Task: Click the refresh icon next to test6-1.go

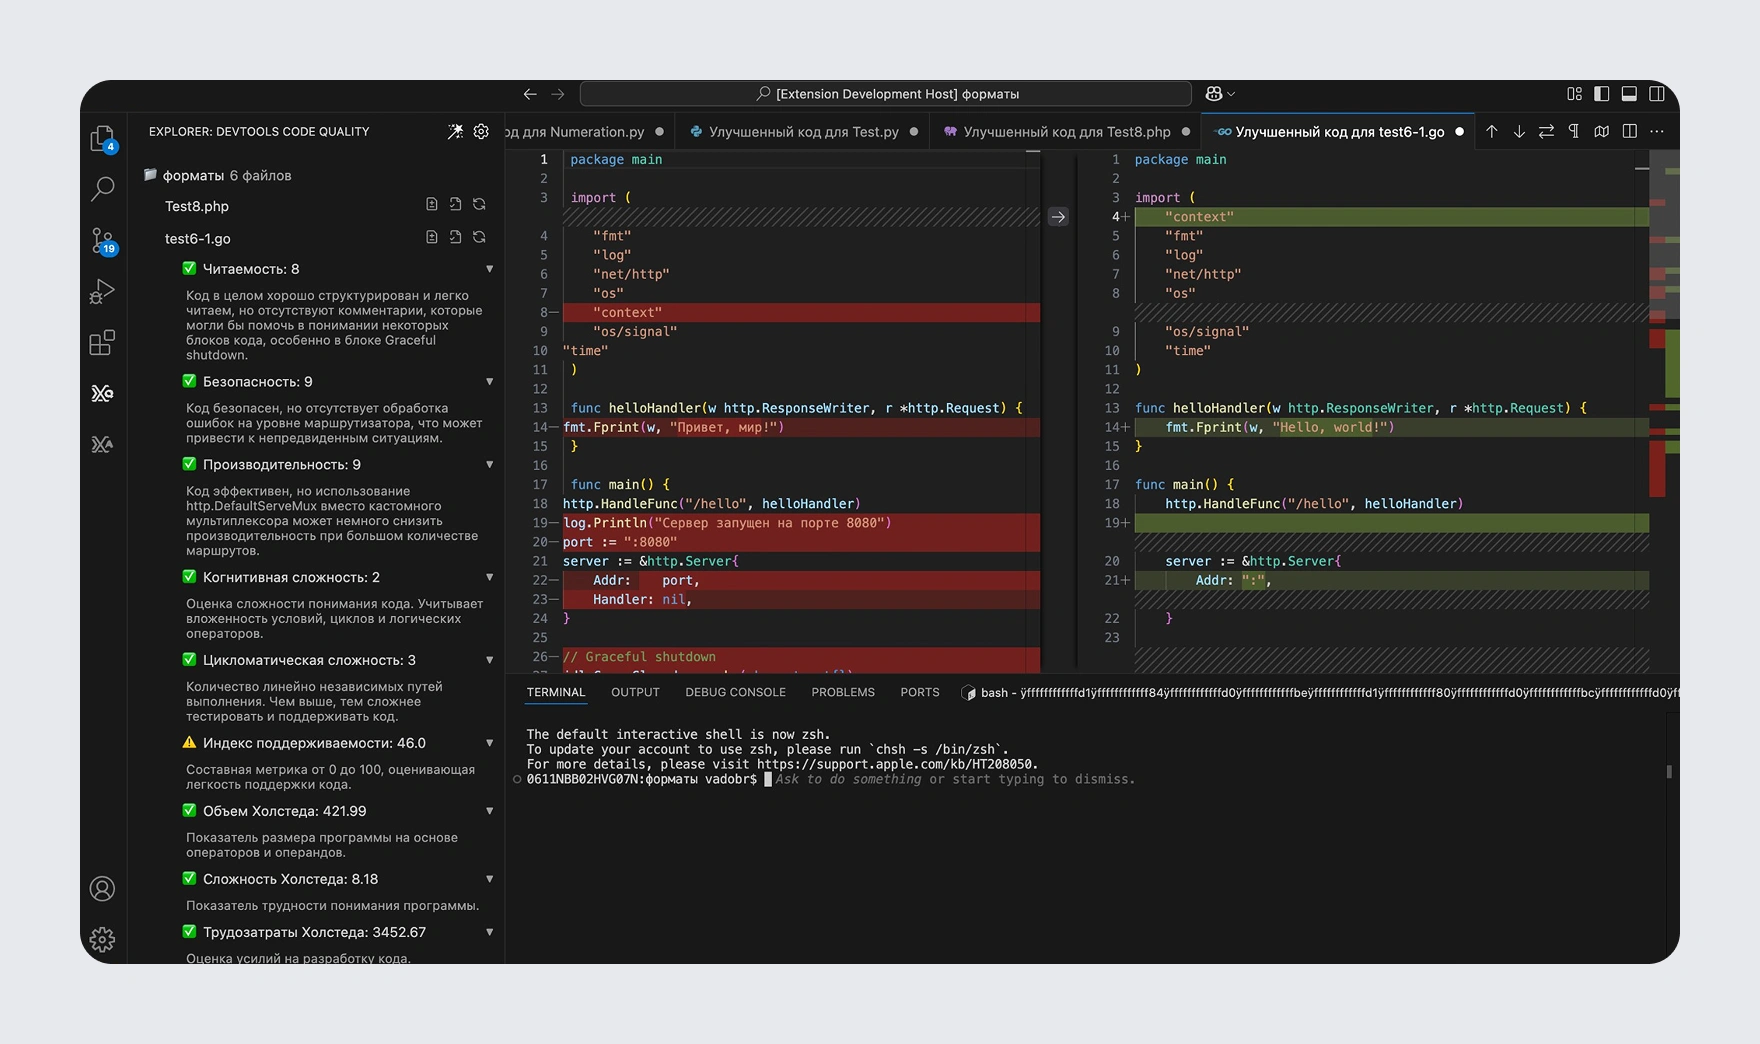Action: click(x=480, y=237)
